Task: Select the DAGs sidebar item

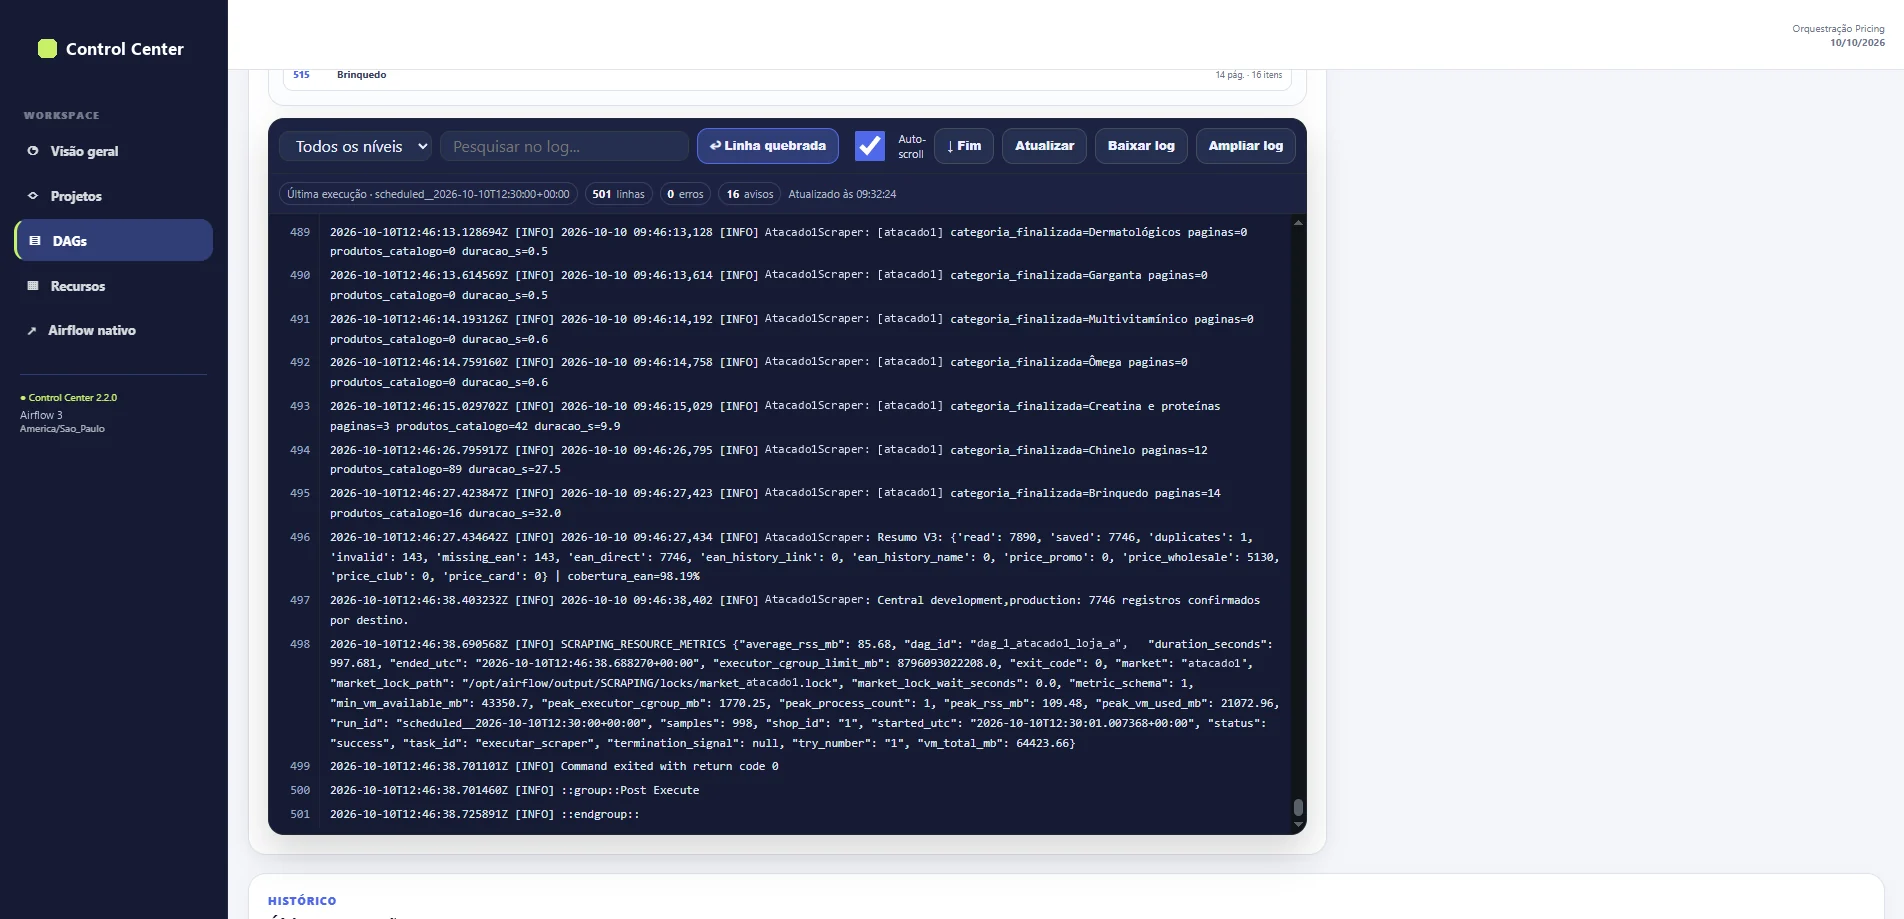Action: coord(114,241)
